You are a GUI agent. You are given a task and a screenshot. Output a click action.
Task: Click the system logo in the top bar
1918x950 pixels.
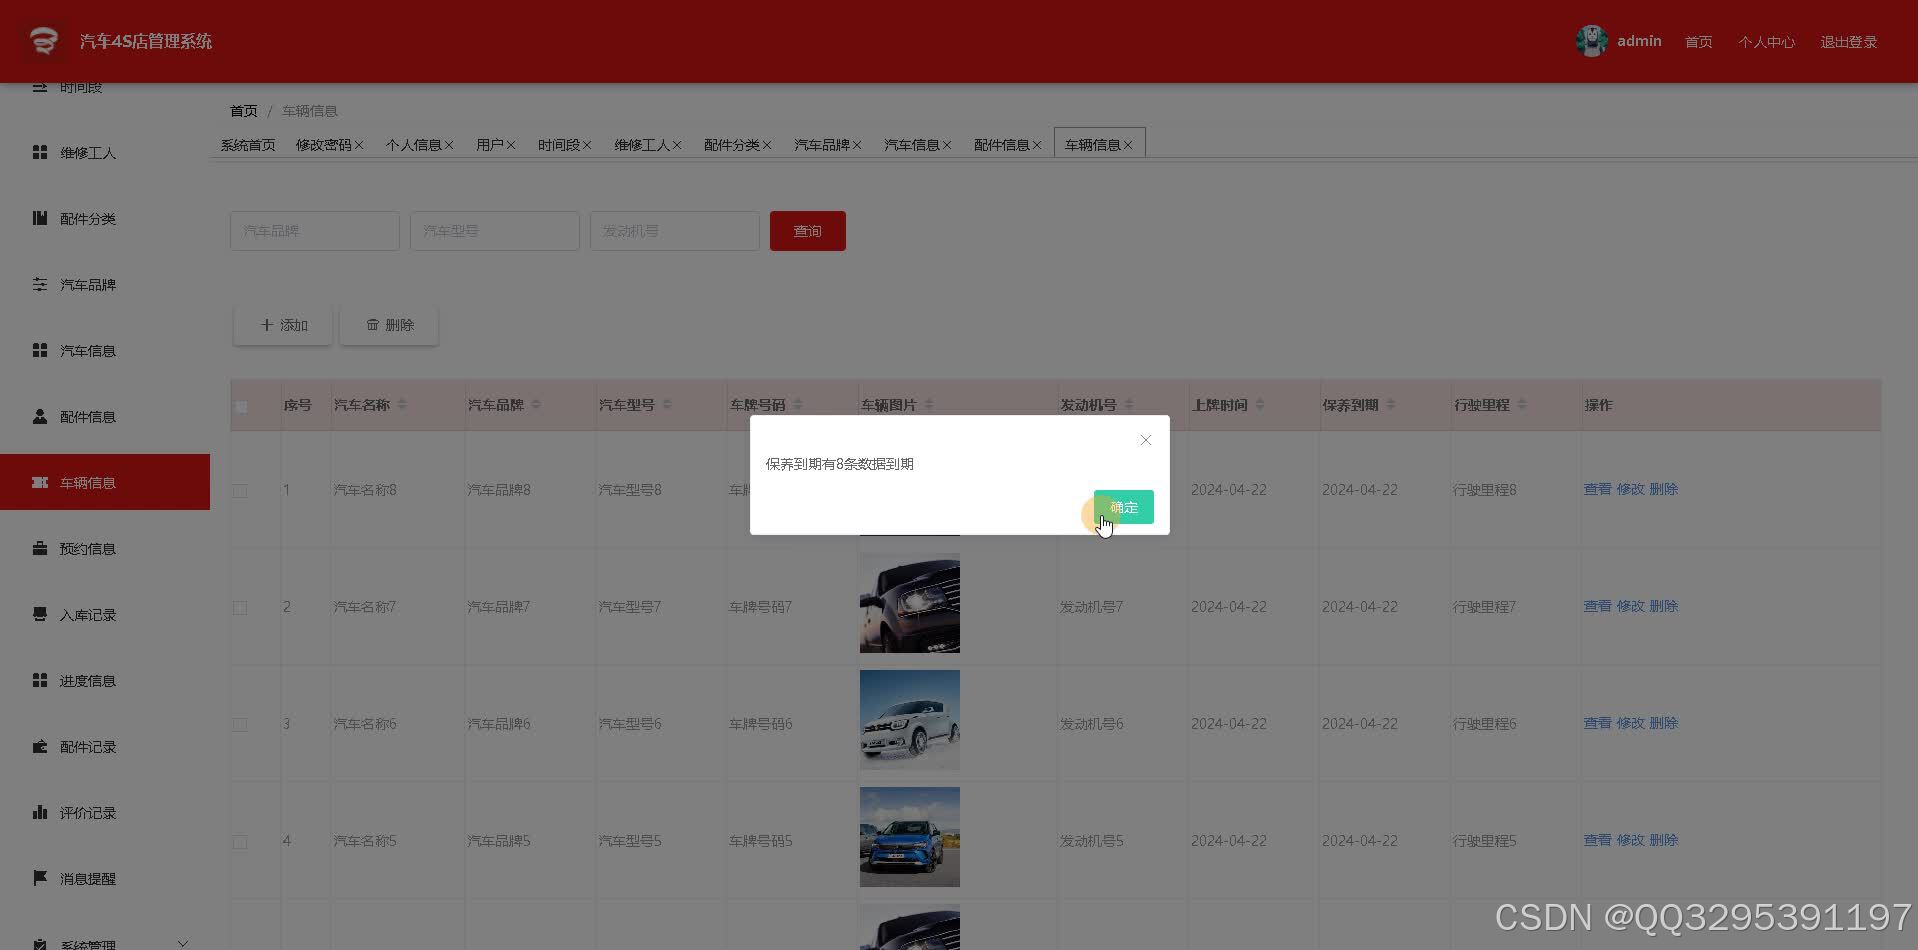click(x=42, y=41)
